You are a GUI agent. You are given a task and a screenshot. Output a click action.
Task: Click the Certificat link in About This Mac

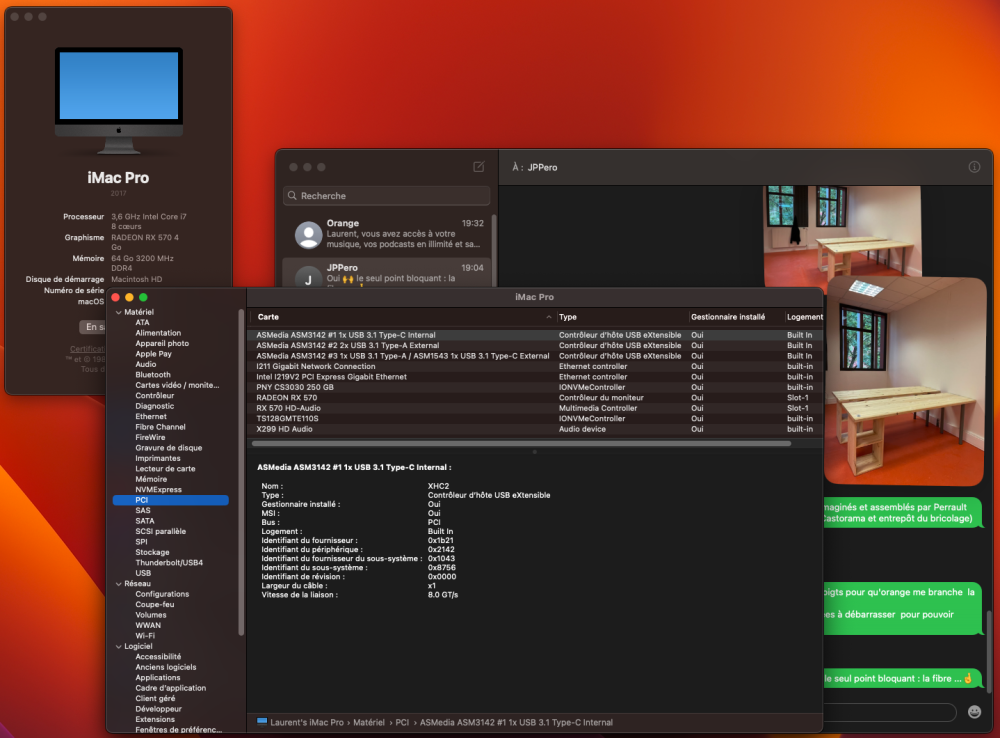tap(87, 349)
